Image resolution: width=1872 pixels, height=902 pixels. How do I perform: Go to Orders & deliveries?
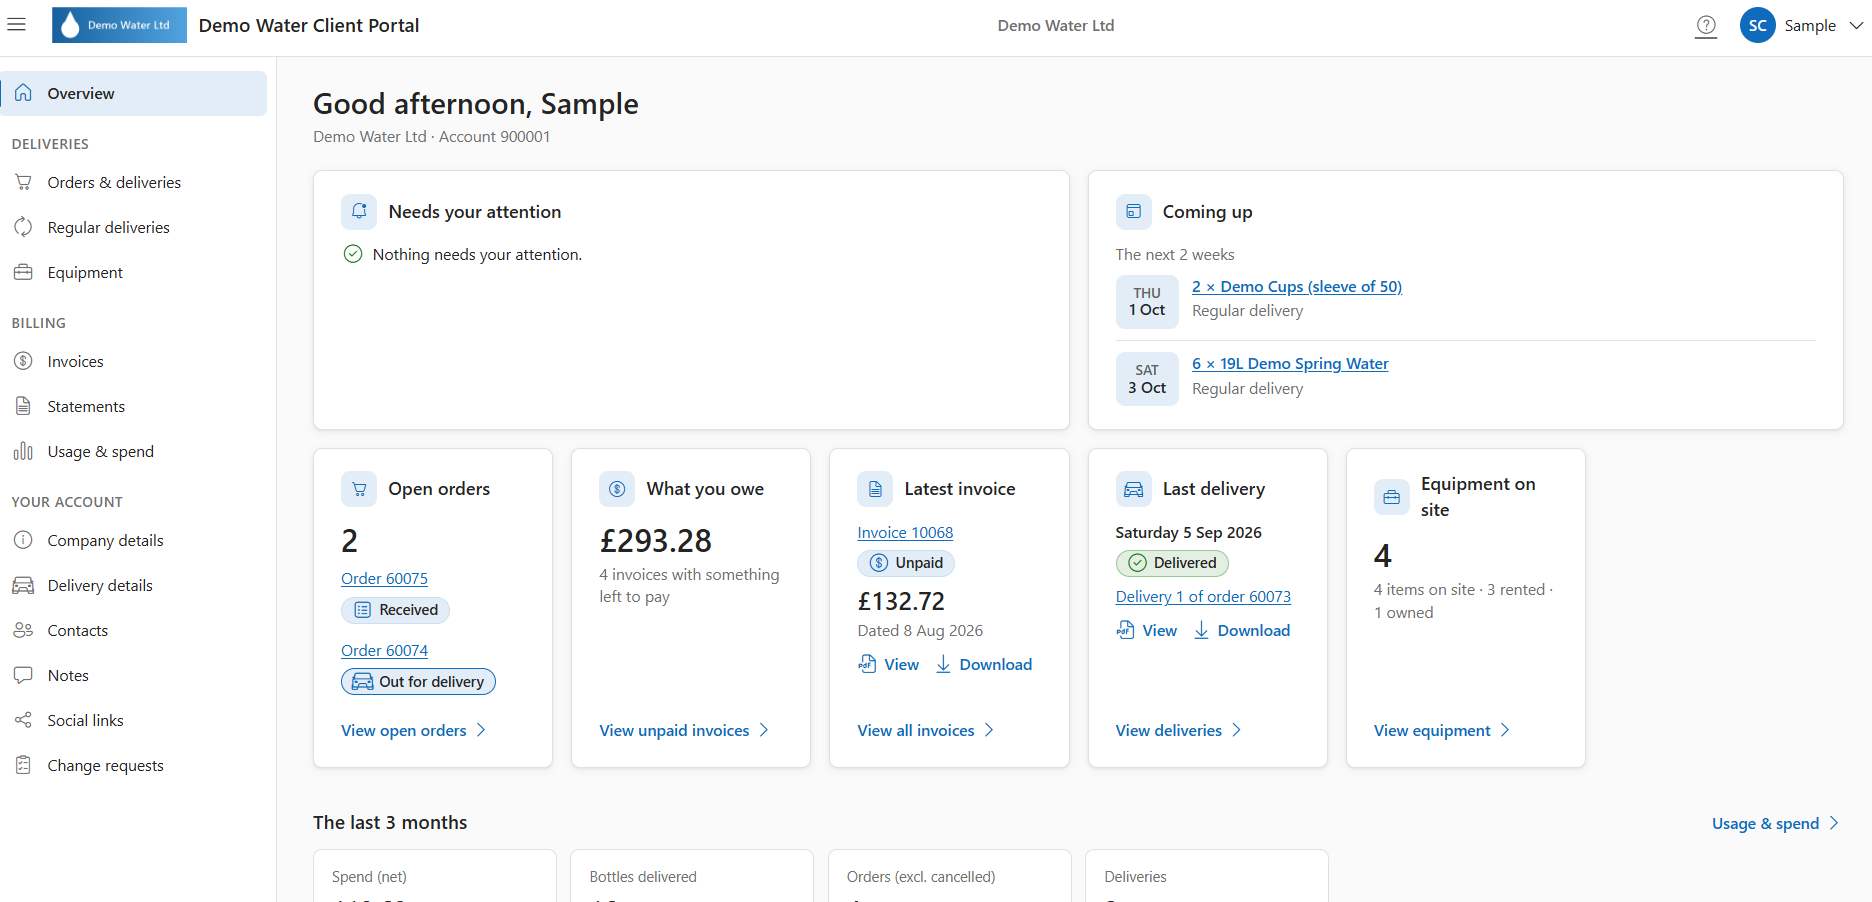(134, 182)
